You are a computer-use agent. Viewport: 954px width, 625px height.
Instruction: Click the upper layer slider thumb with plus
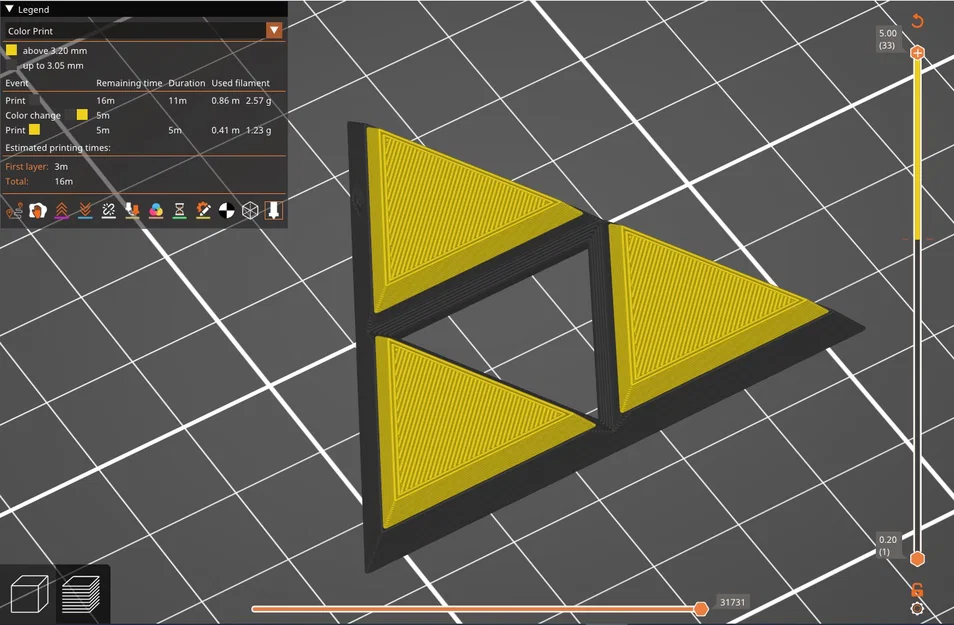click(x=917, y=53)
